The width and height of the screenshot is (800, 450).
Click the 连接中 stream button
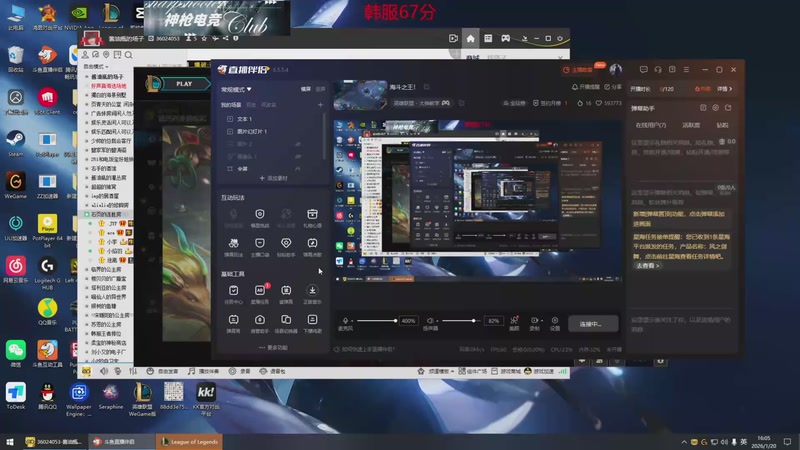[593, 323]
